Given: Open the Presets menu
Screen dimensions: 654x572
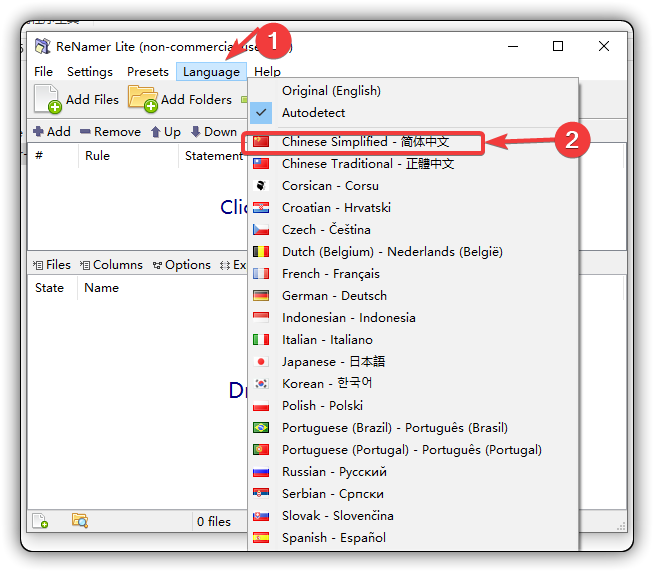Looking at the screenshot, I should click(x=148, y=72).
